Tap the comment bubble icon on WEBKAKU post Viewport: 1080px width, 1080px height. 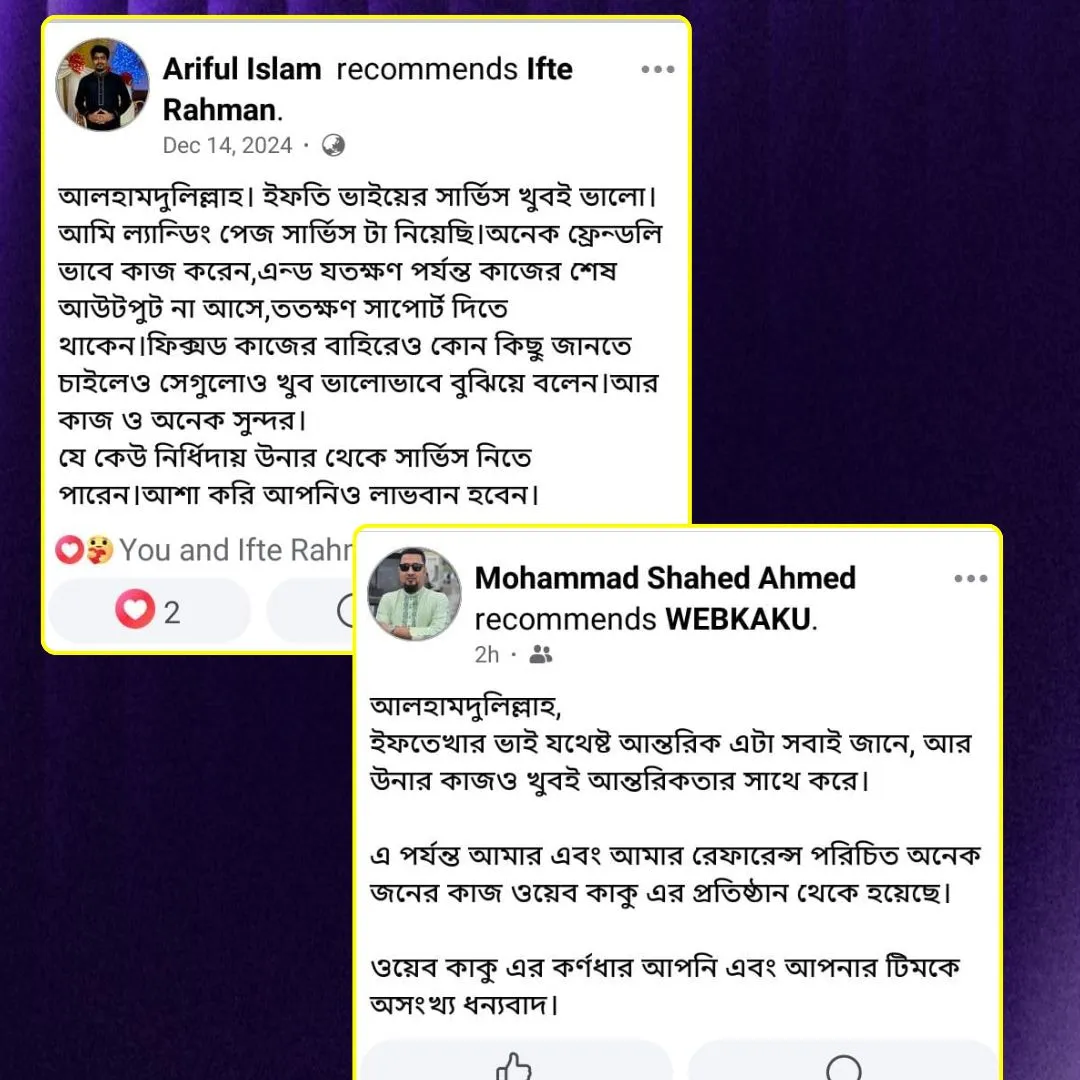pos(843,1068)
